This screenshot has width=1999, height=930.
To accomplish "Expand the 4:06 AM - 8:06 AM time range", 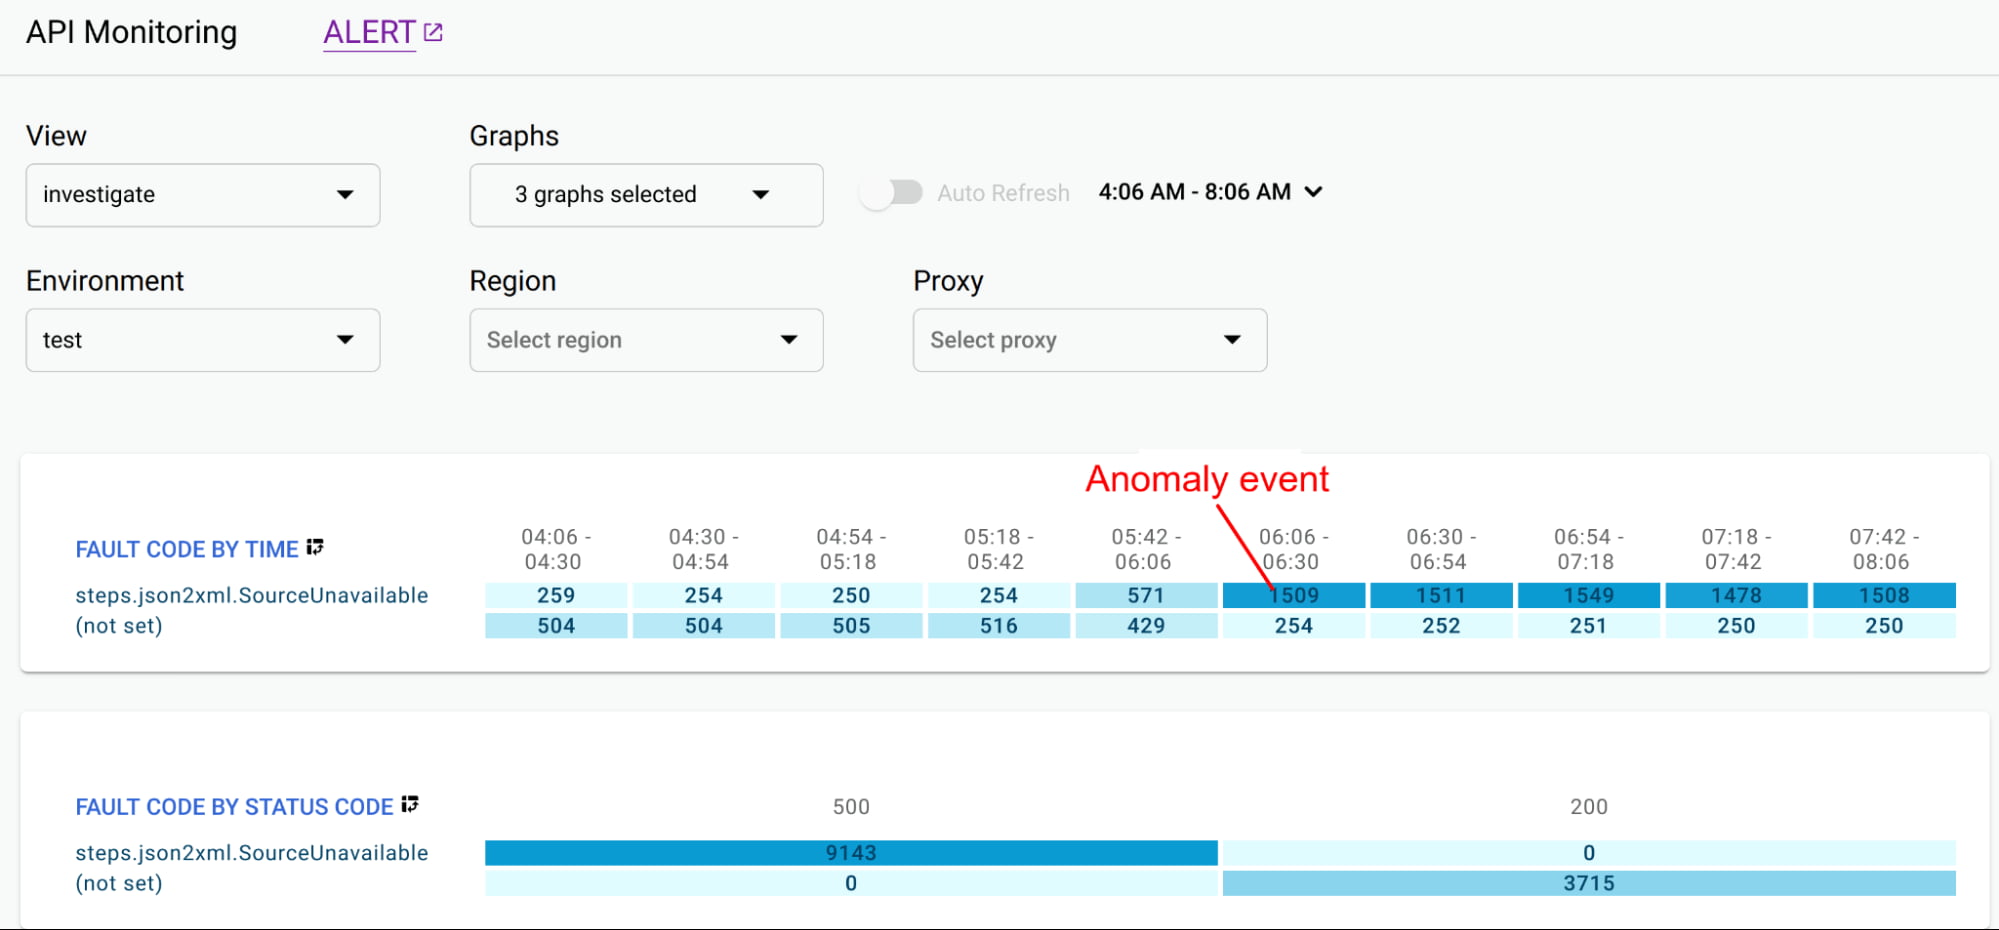I will (1211, 192).
